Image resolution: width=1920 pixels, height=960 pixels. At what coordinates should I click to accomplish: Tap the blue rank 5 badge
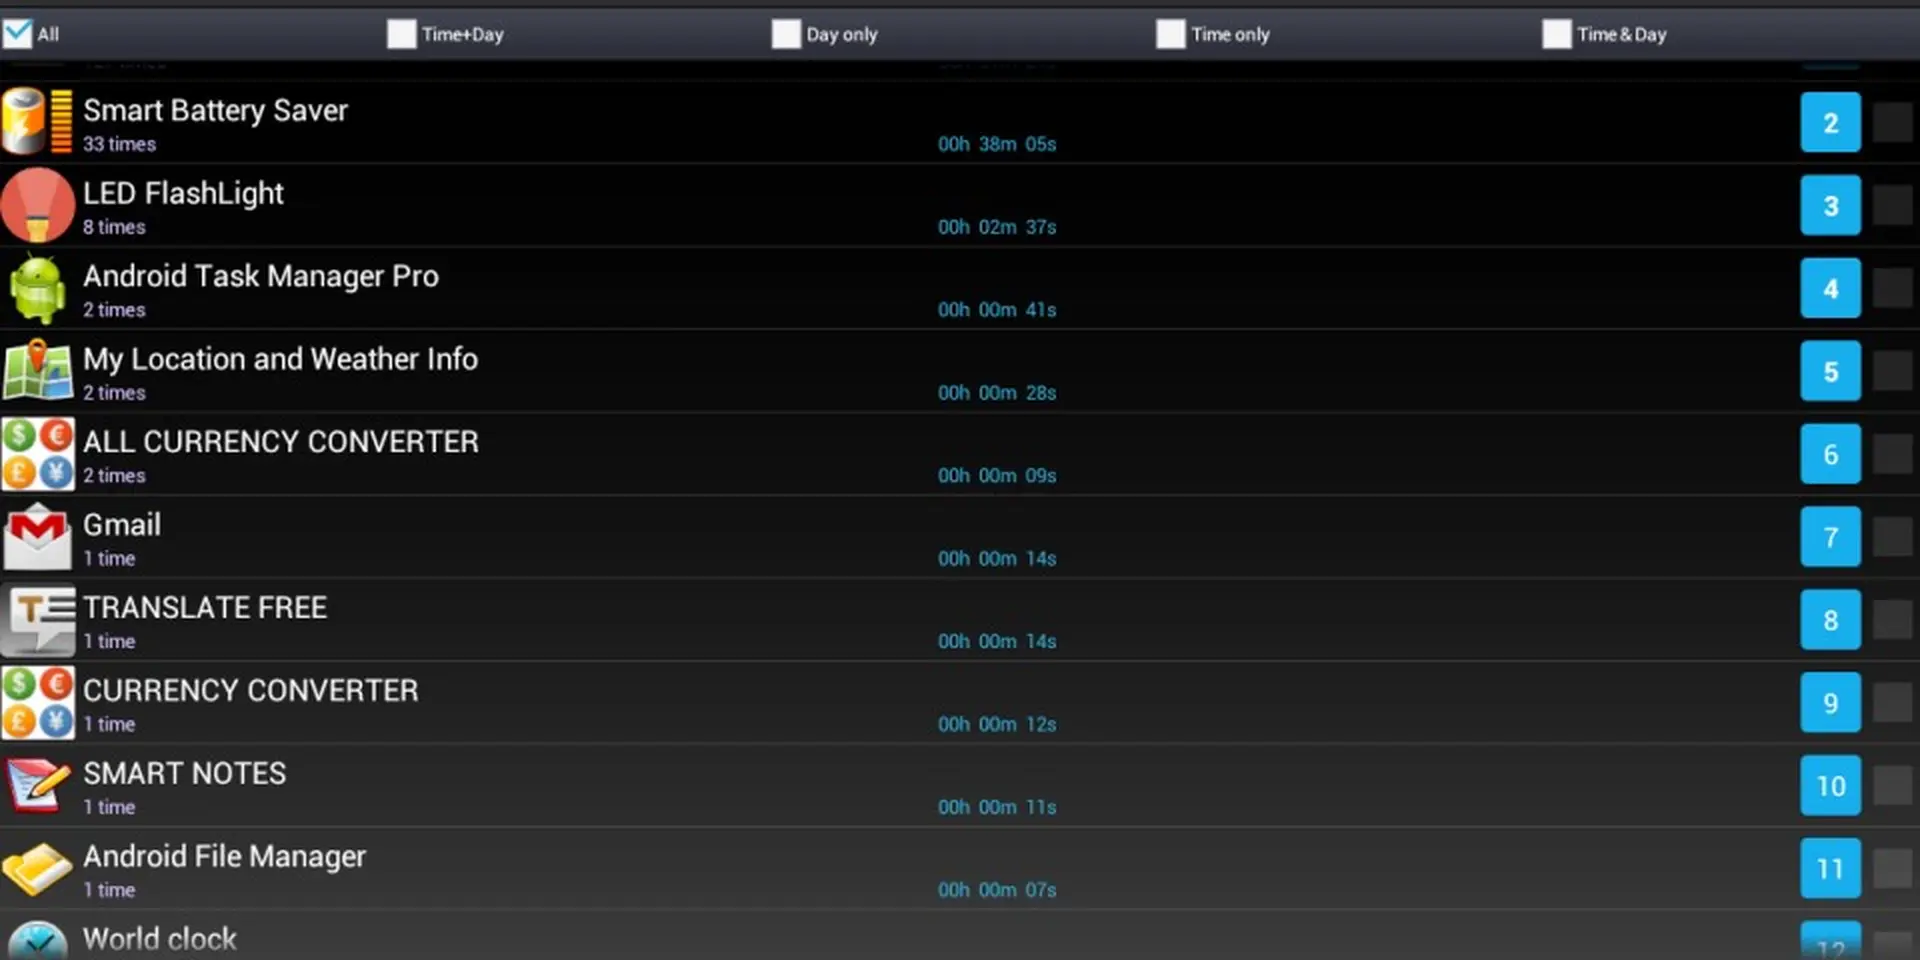click(x=1830, y=371)
